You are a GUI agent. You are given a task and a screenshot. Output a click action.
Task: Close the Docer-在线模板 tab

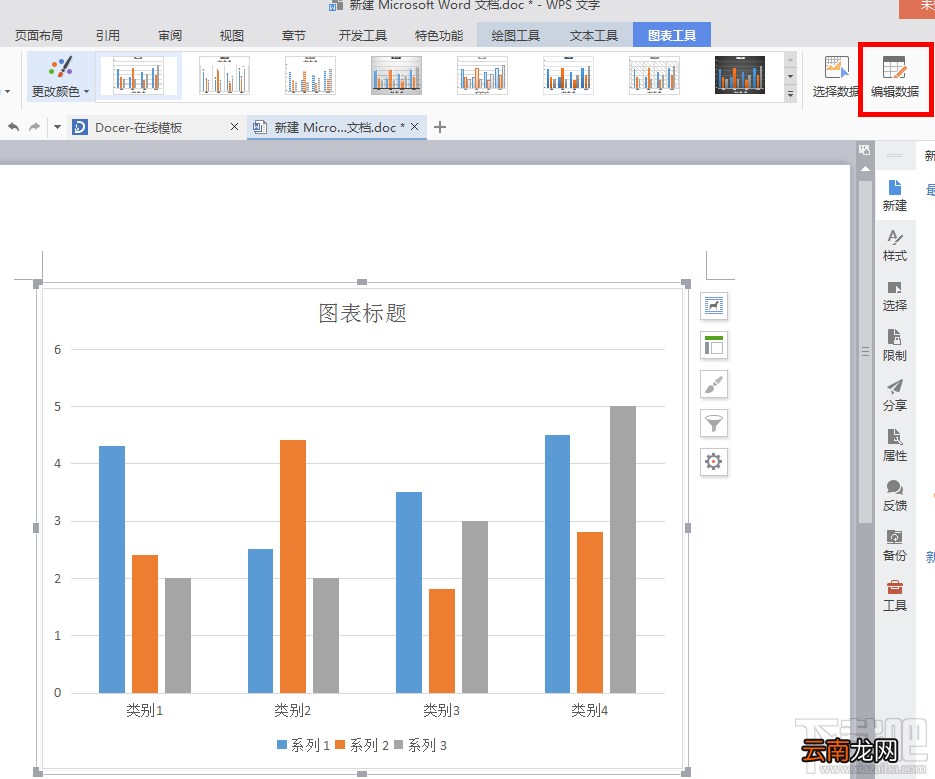234,127
